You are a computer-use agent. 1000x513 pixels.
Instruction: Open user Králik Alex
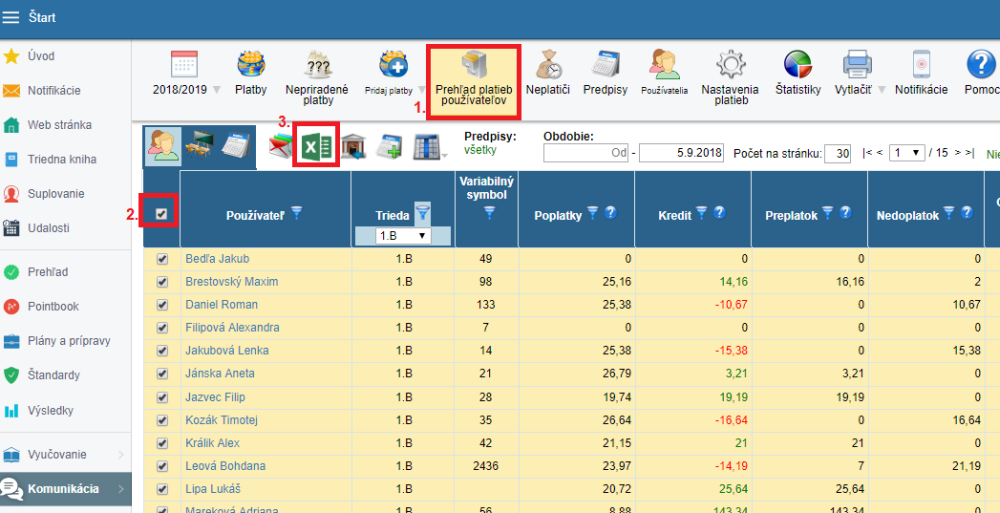[x=212, y=443]
